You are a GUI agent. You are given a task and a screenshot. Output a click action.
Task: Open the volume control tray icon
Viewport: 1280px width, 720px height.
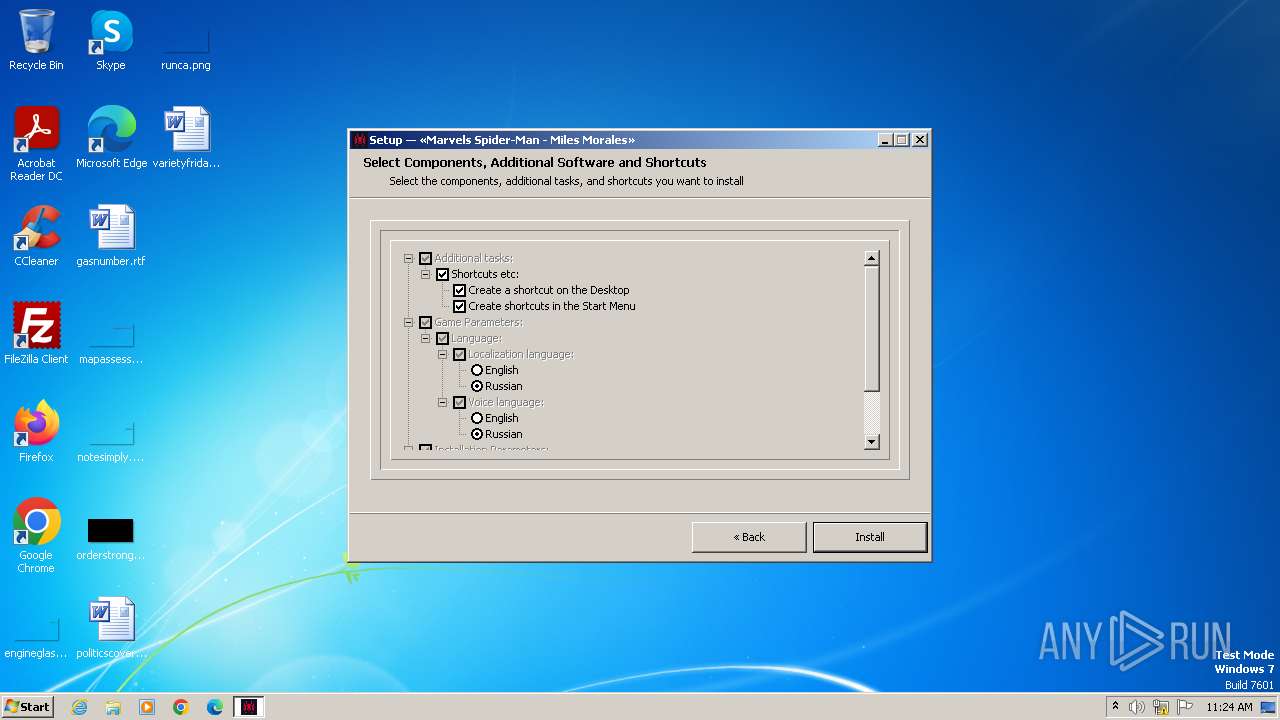(x=1137, y=707)
